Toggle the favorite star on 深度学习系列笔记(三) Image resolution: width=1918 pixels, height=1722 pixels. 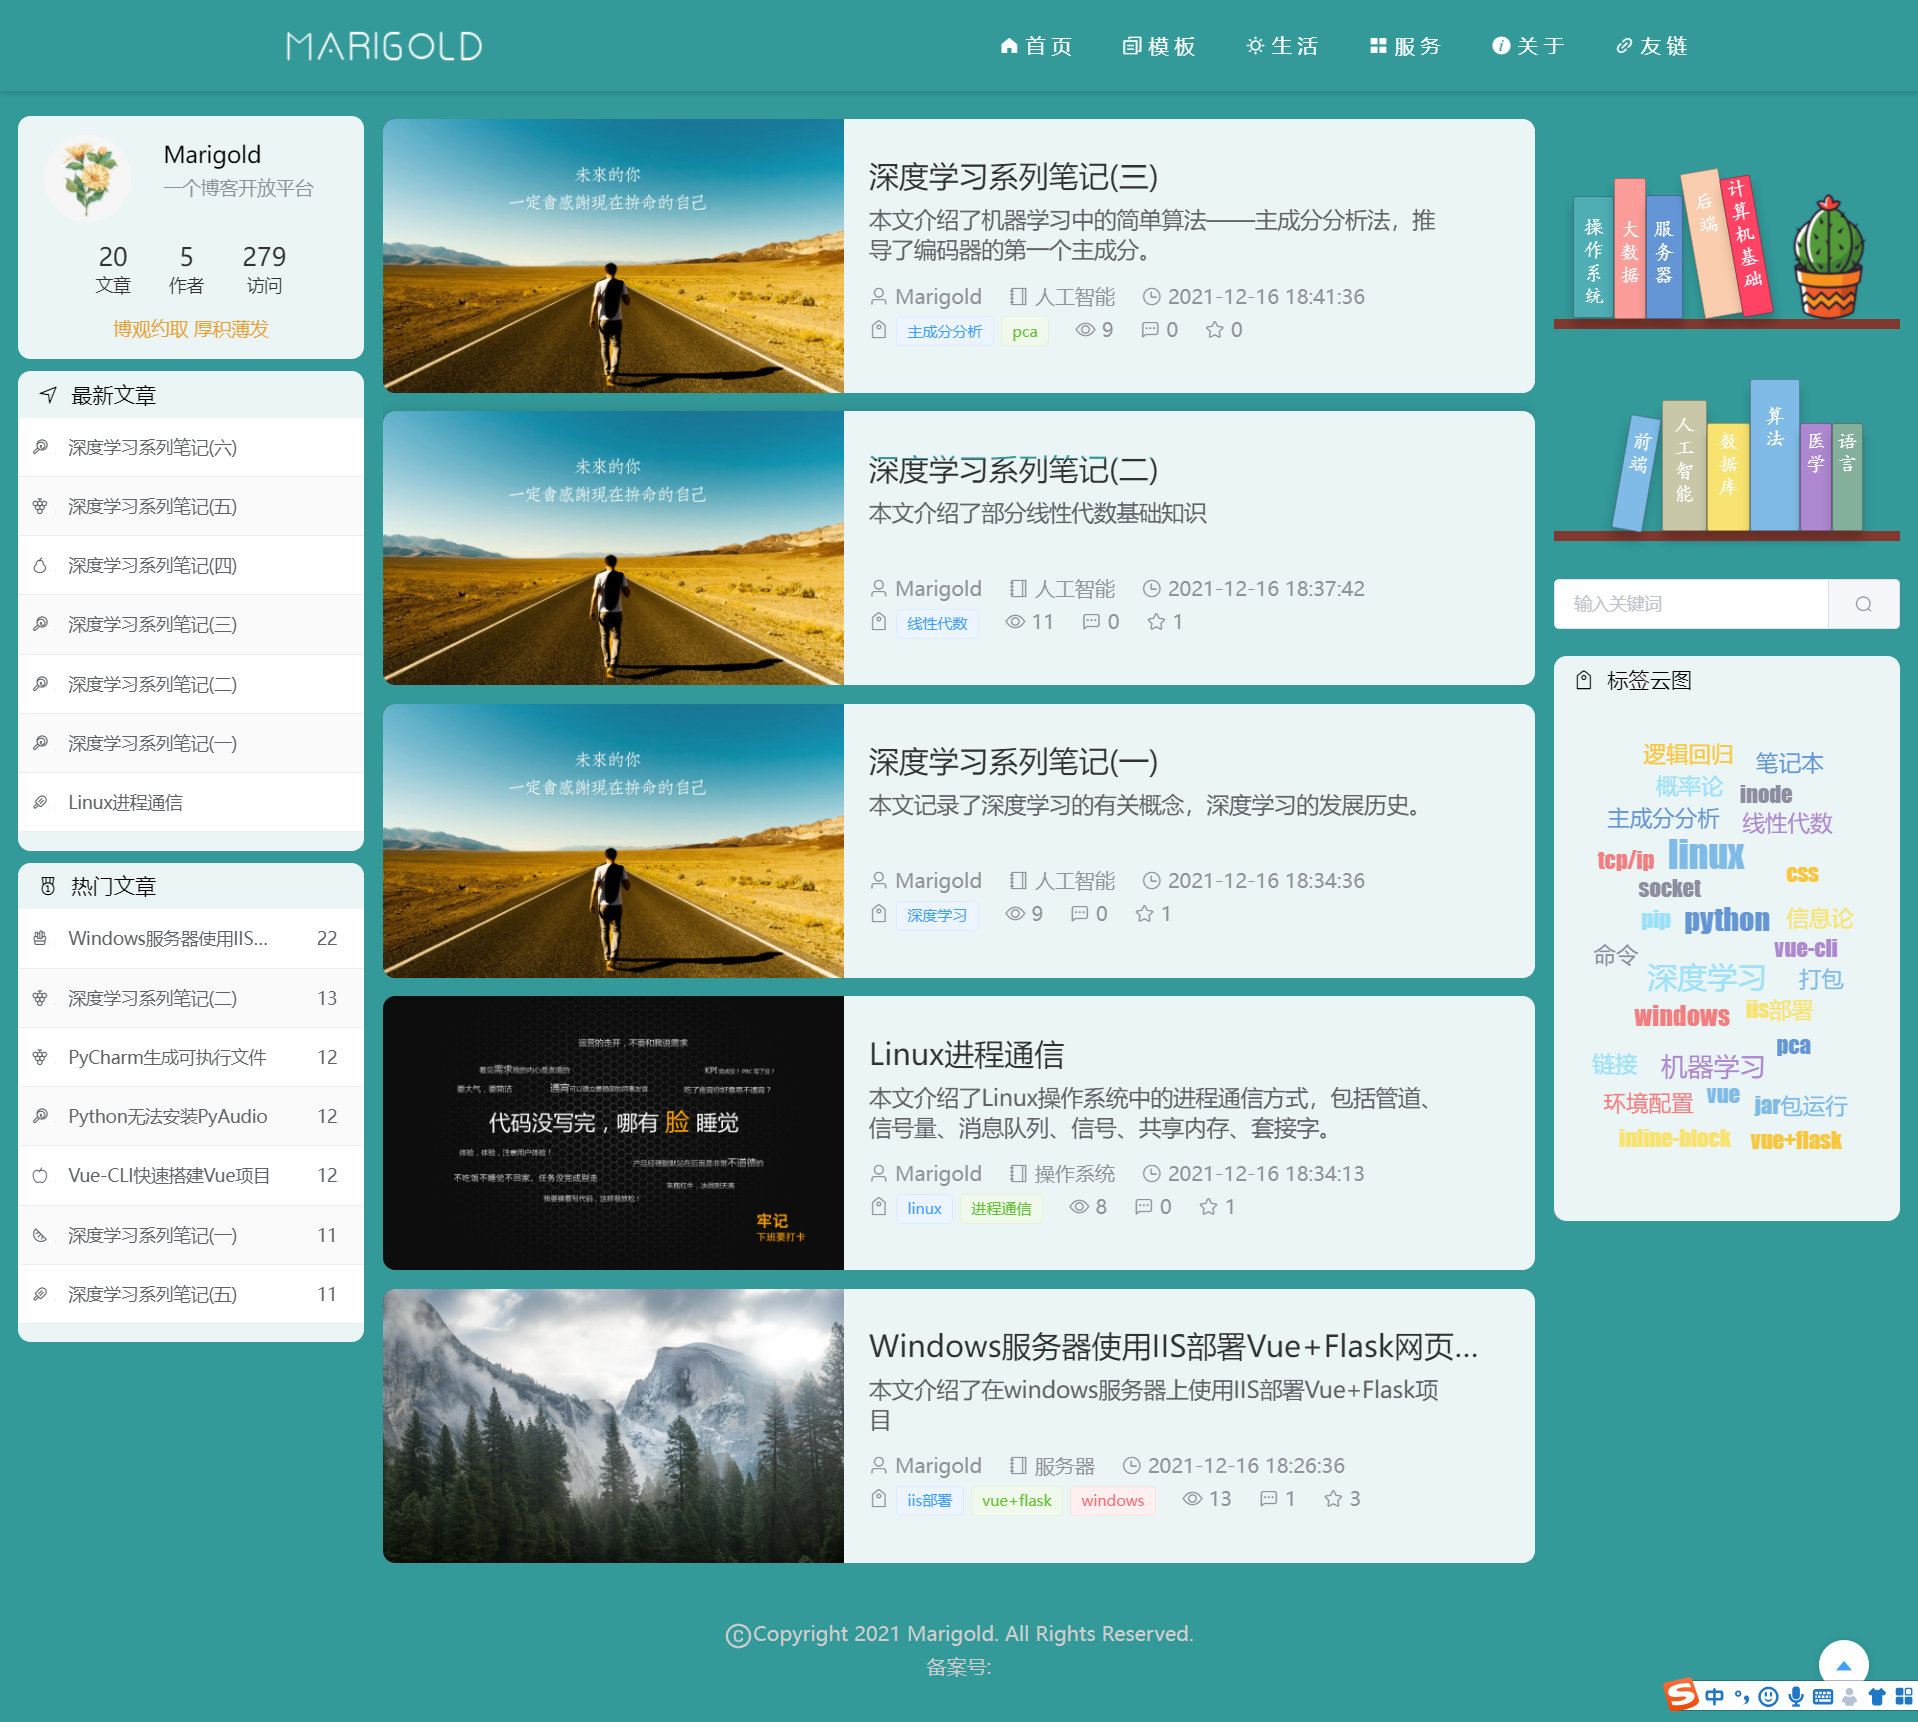click(x=1214, y=329)
